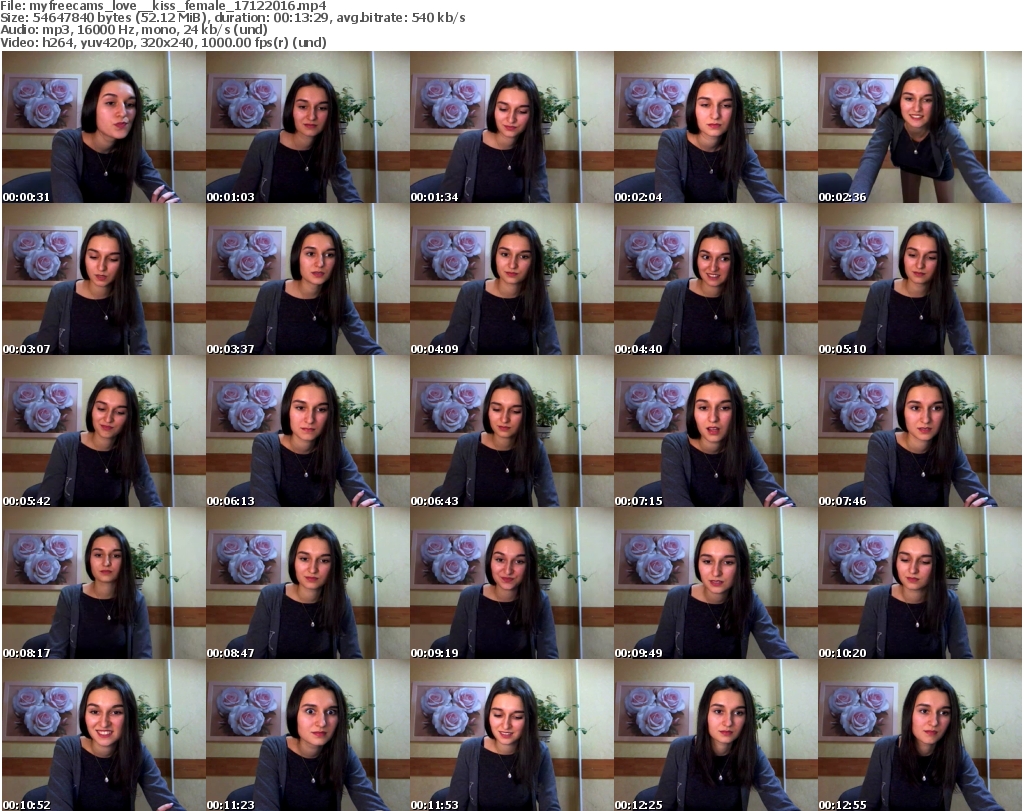
Task: Click the file name text in header
Action: 170,6
